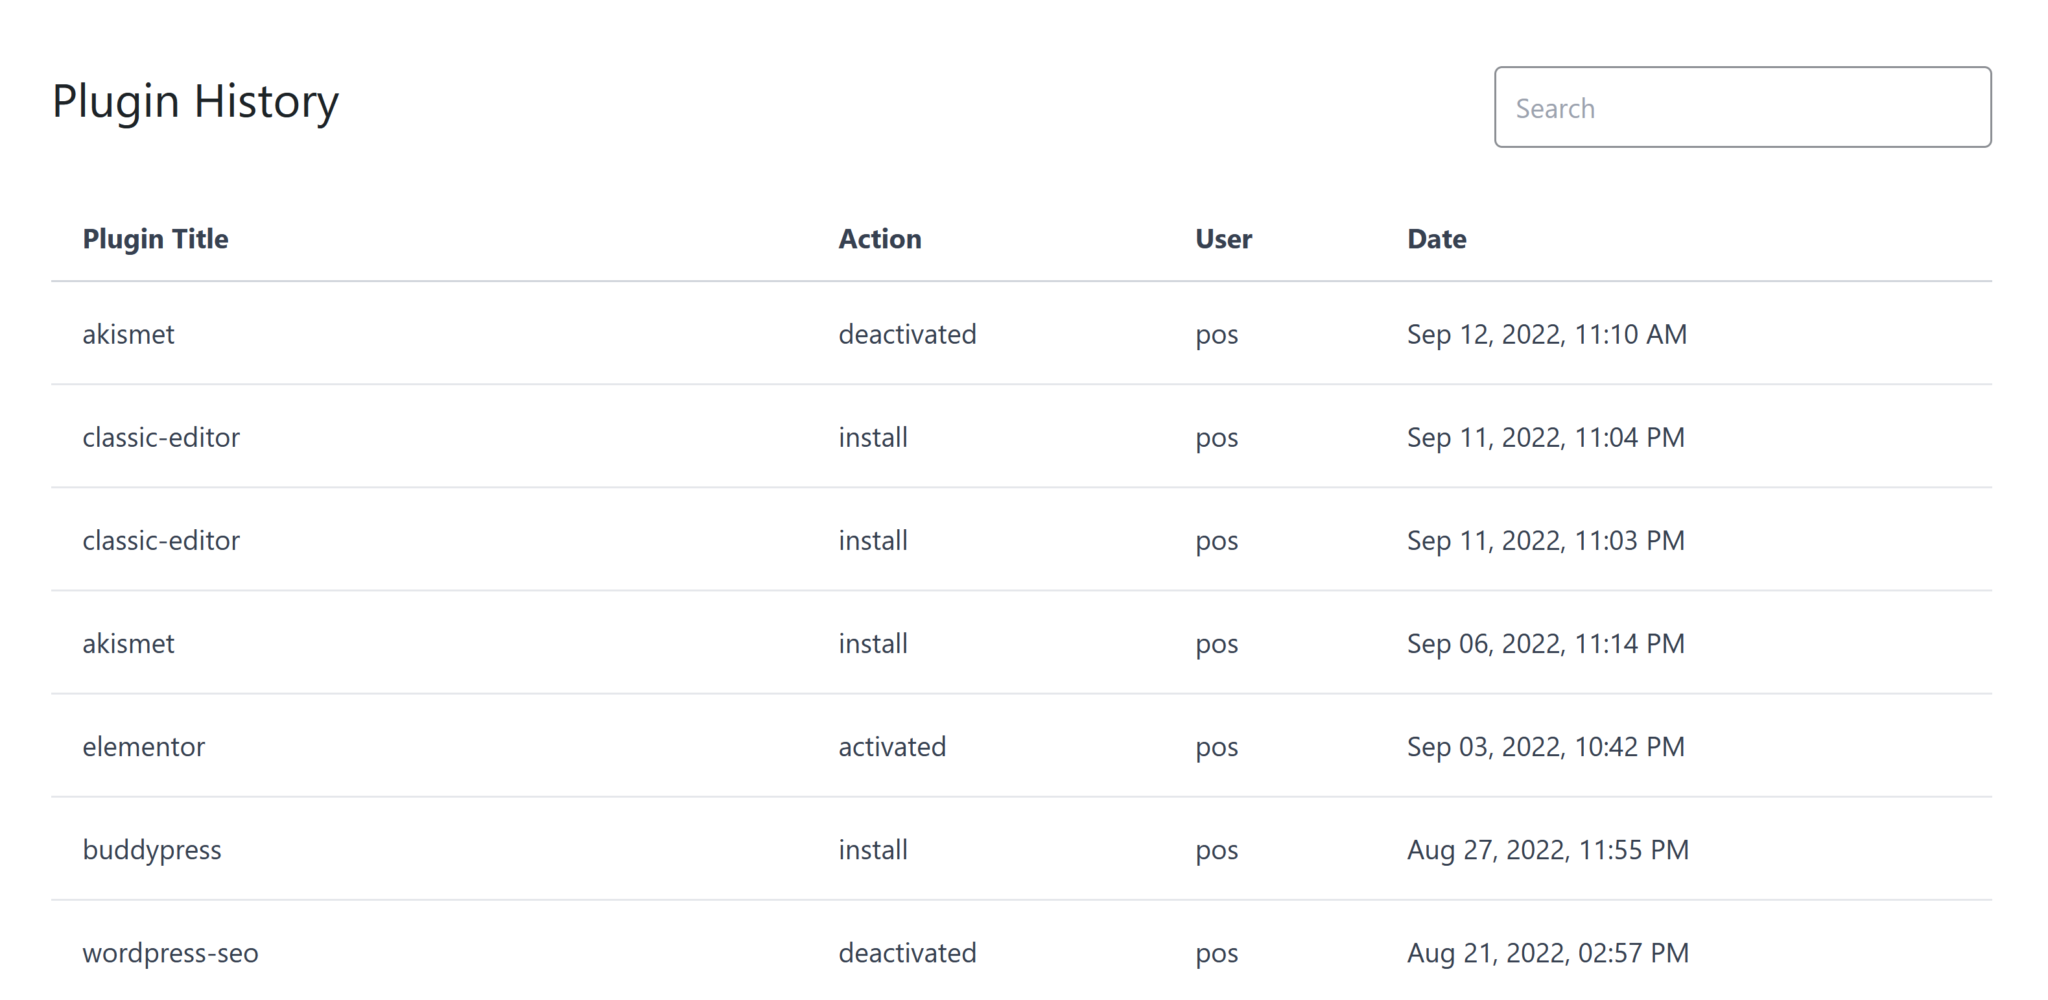The width and height of the screenshot is (2048, 1000).
Task: Click the akismet install row from Sep 06
Action: [128, 643]
